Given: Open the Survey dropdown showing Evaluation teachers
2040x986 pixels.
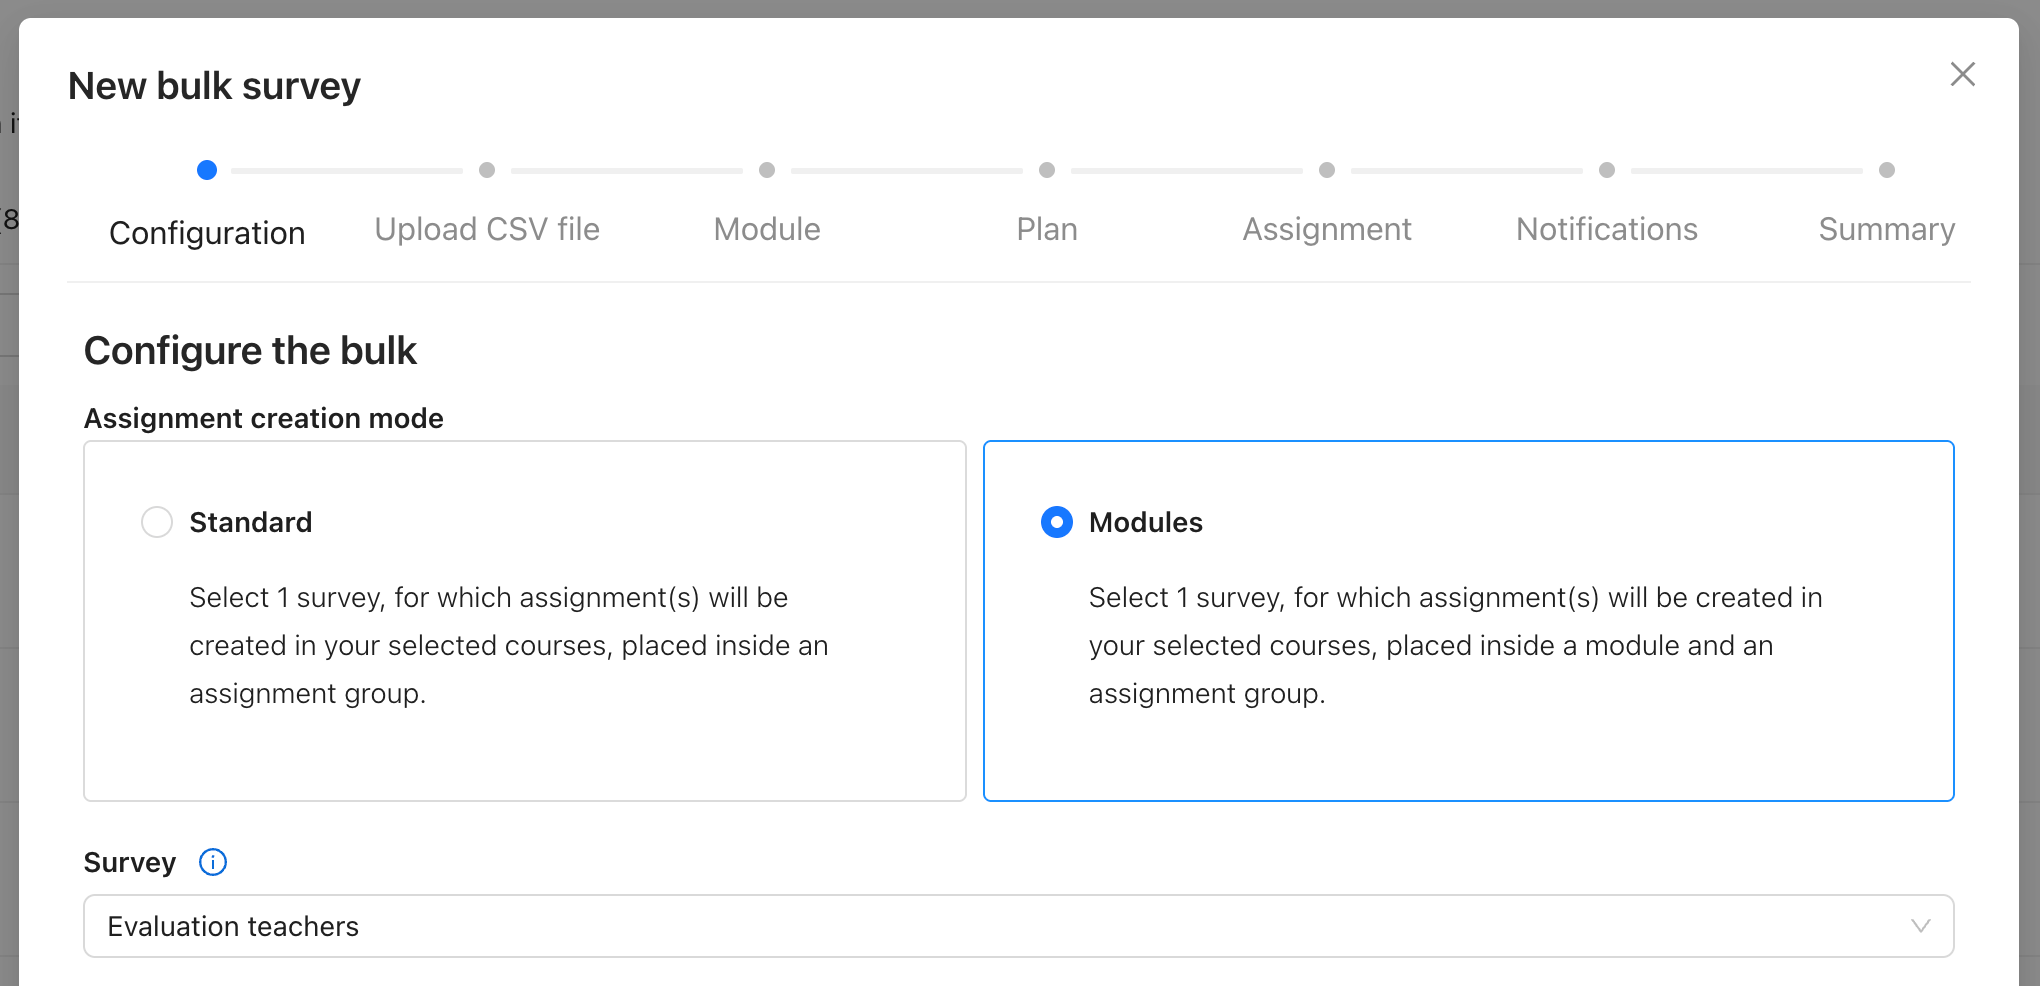Looking at the screenshot, I should tap(1018, 926).
